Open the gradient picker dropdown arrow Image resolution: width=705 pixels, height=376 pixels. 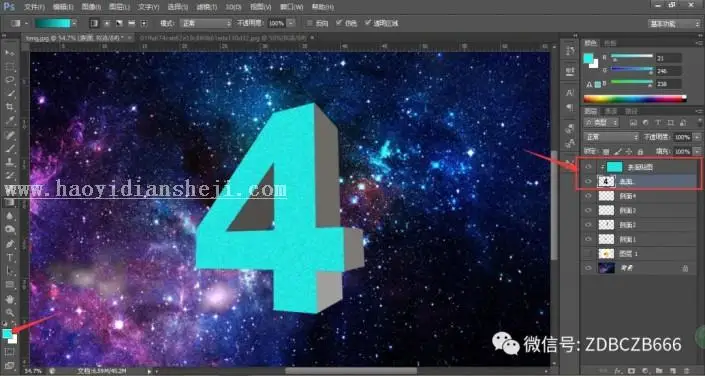[x=74, y=23]
